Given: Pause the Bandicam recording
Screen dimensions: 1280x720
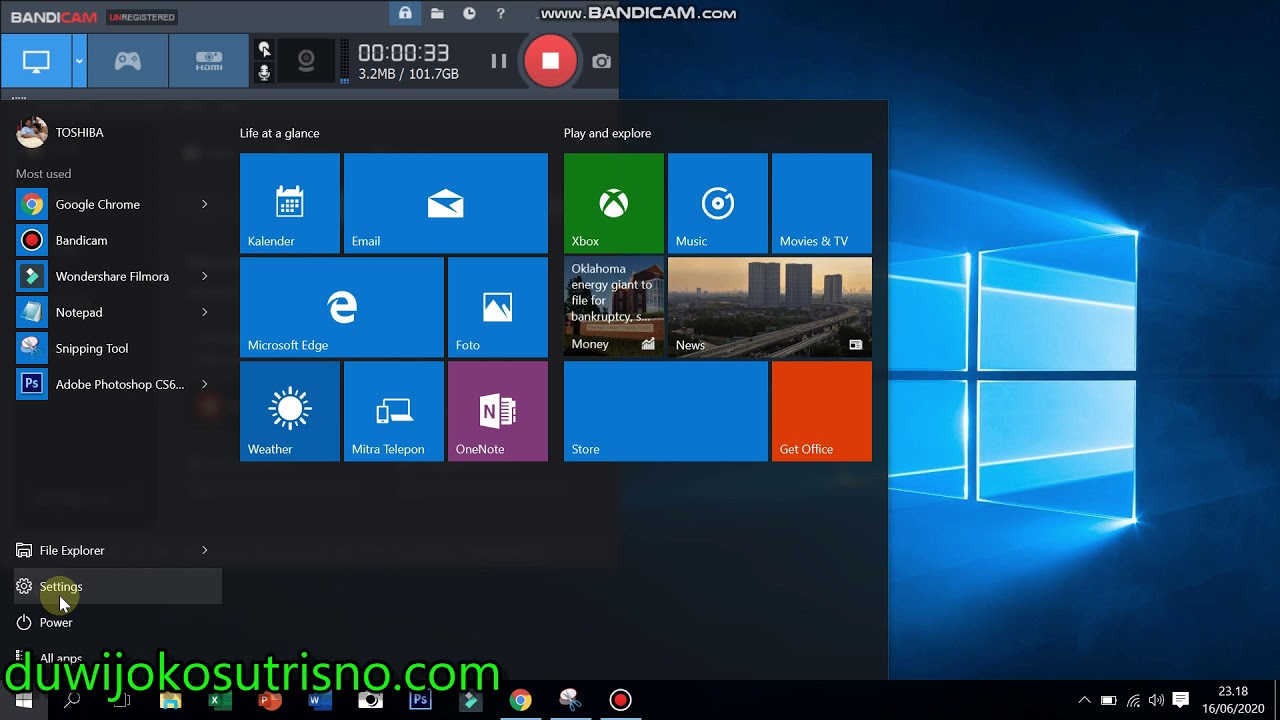Looking at the screenshot, I should tap(498, 61).
